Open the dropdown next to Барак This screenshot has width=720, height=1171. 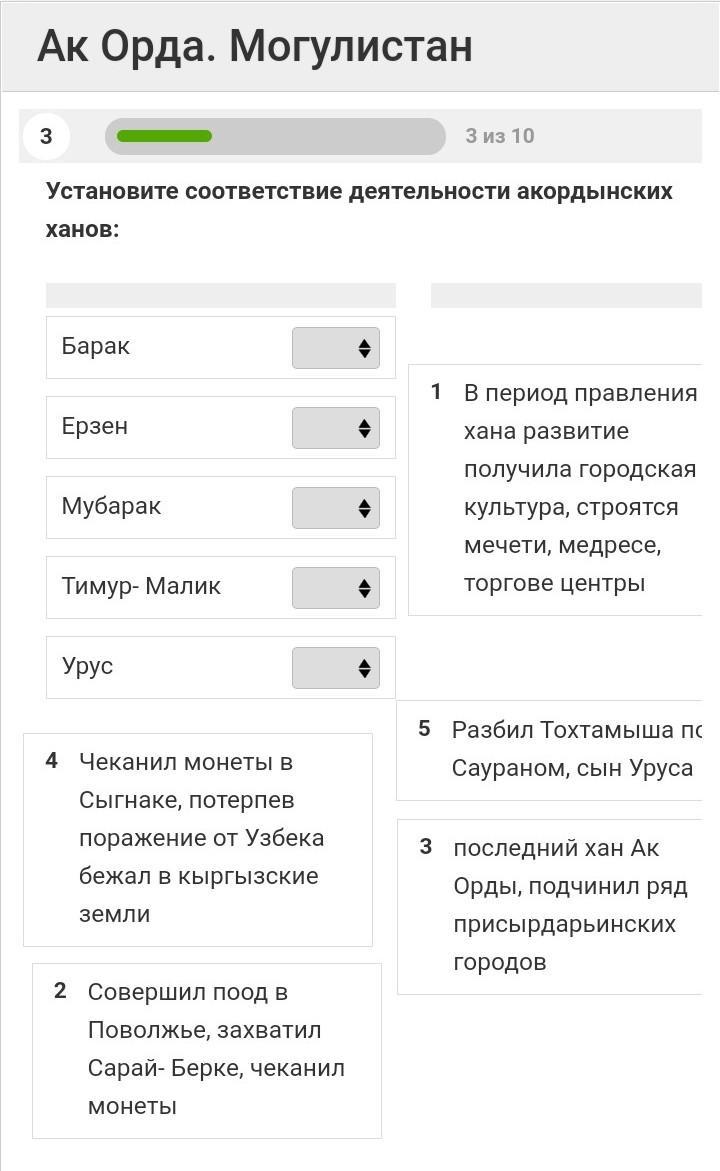click(x=336, y=348)
